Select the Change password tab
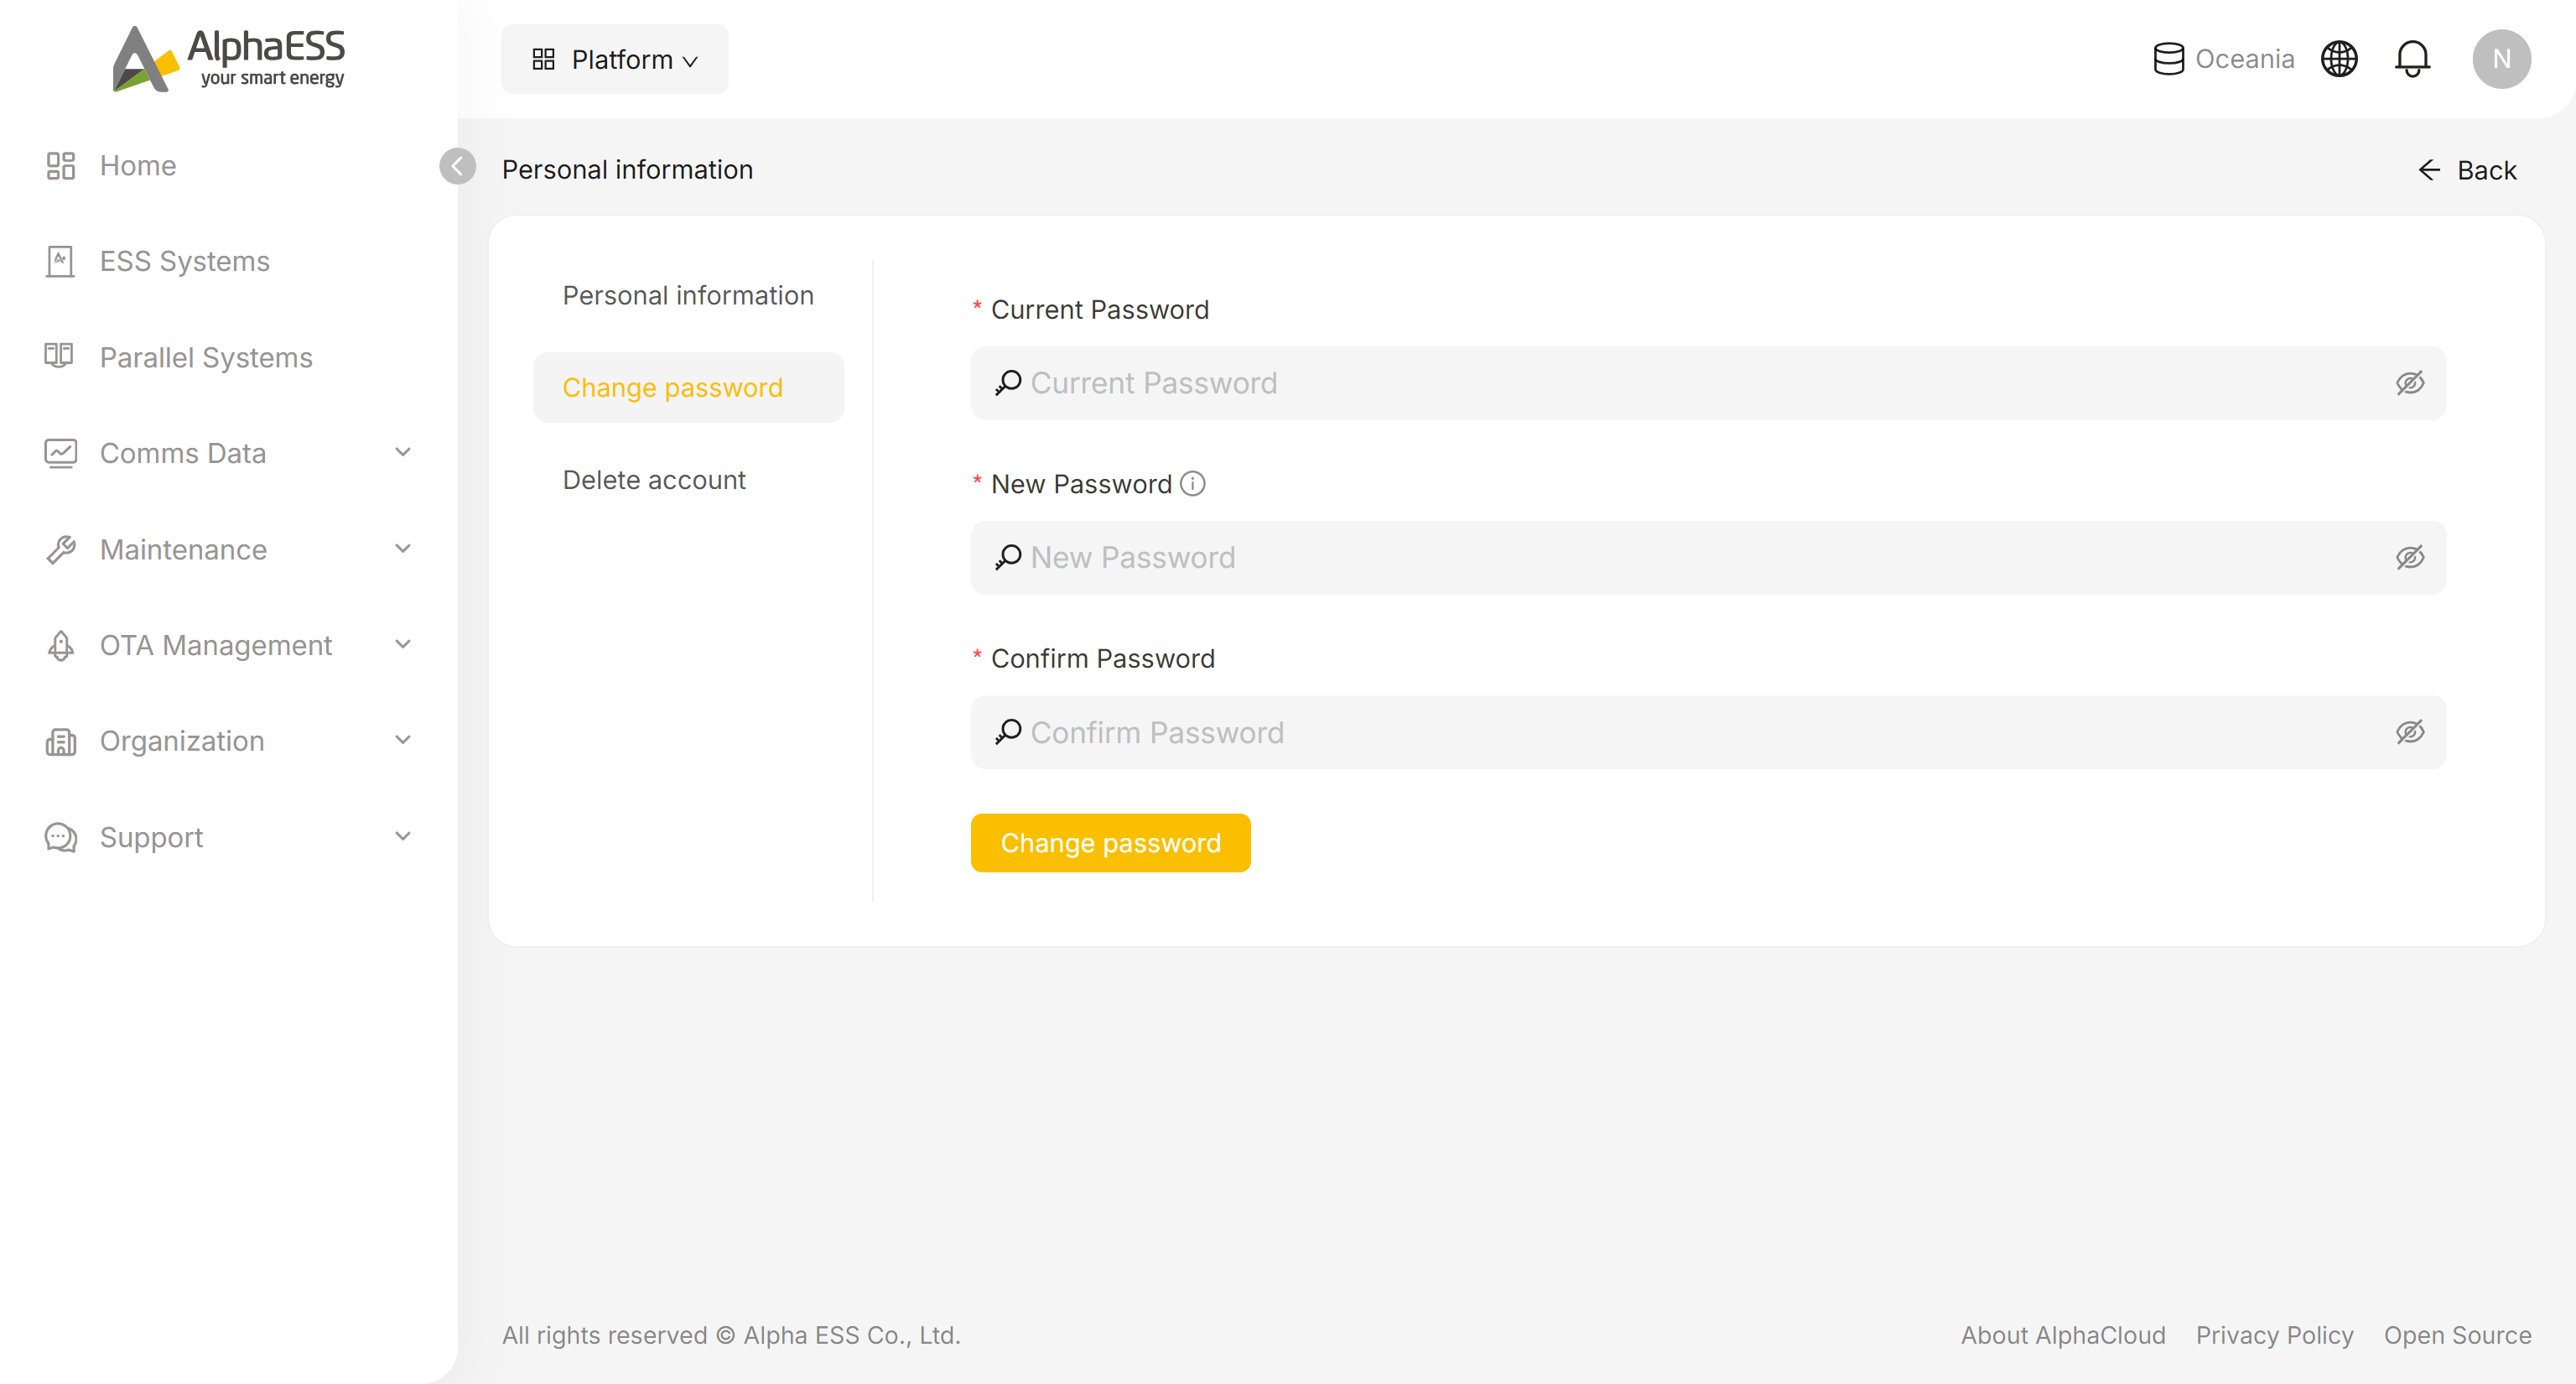This screenshot has height=1384, width=2576. pyautogui.click(x=688, y=387)
